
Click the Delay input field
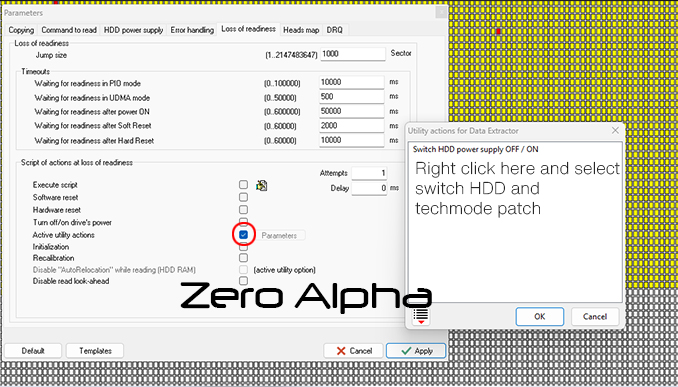[369, 188]
